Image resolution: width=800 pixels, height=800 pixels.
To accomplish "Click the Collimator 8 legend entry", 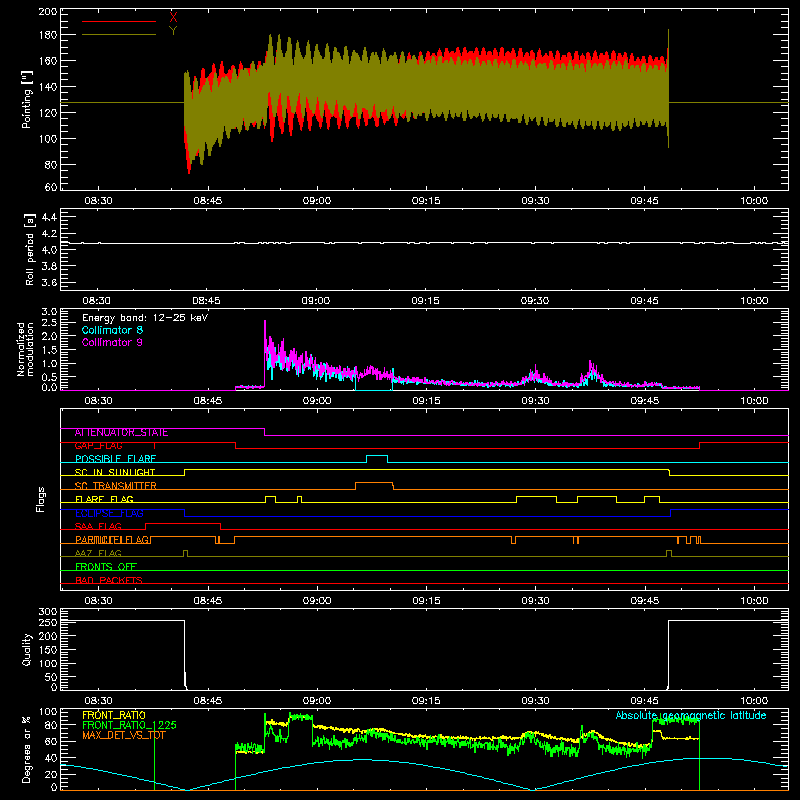I will tap(112, 330).
